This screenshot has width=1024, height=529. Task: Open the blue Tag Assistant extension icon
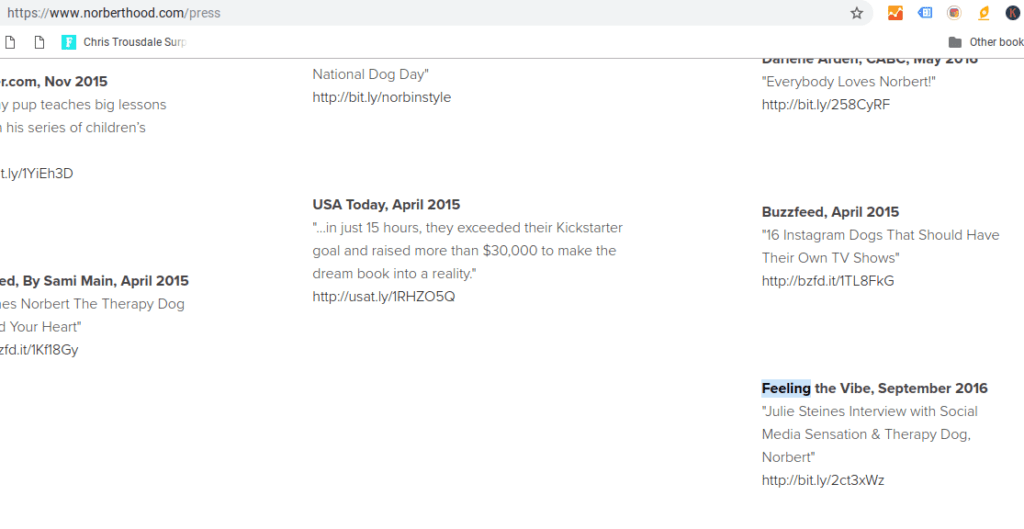(x=925, y=13)
